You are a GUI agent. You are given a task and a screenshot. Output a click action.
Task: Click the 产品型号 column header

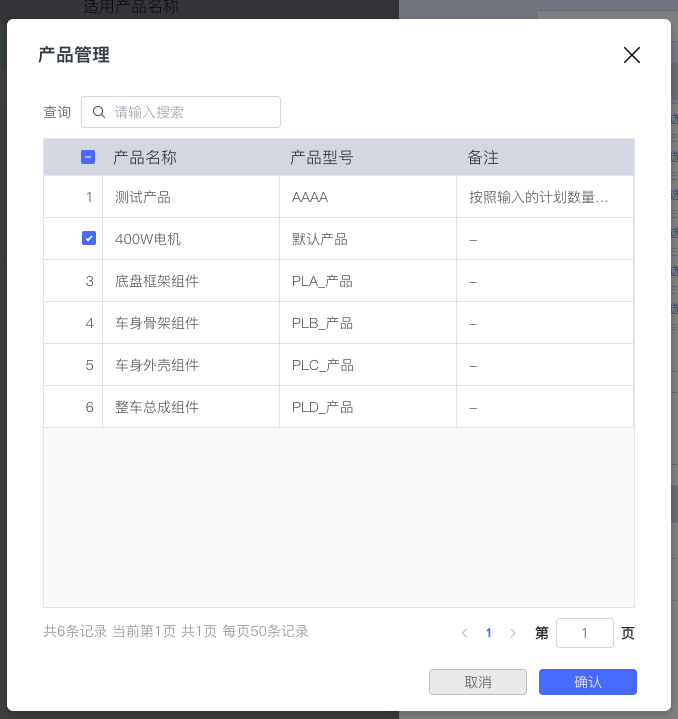(x=321, y=157)
